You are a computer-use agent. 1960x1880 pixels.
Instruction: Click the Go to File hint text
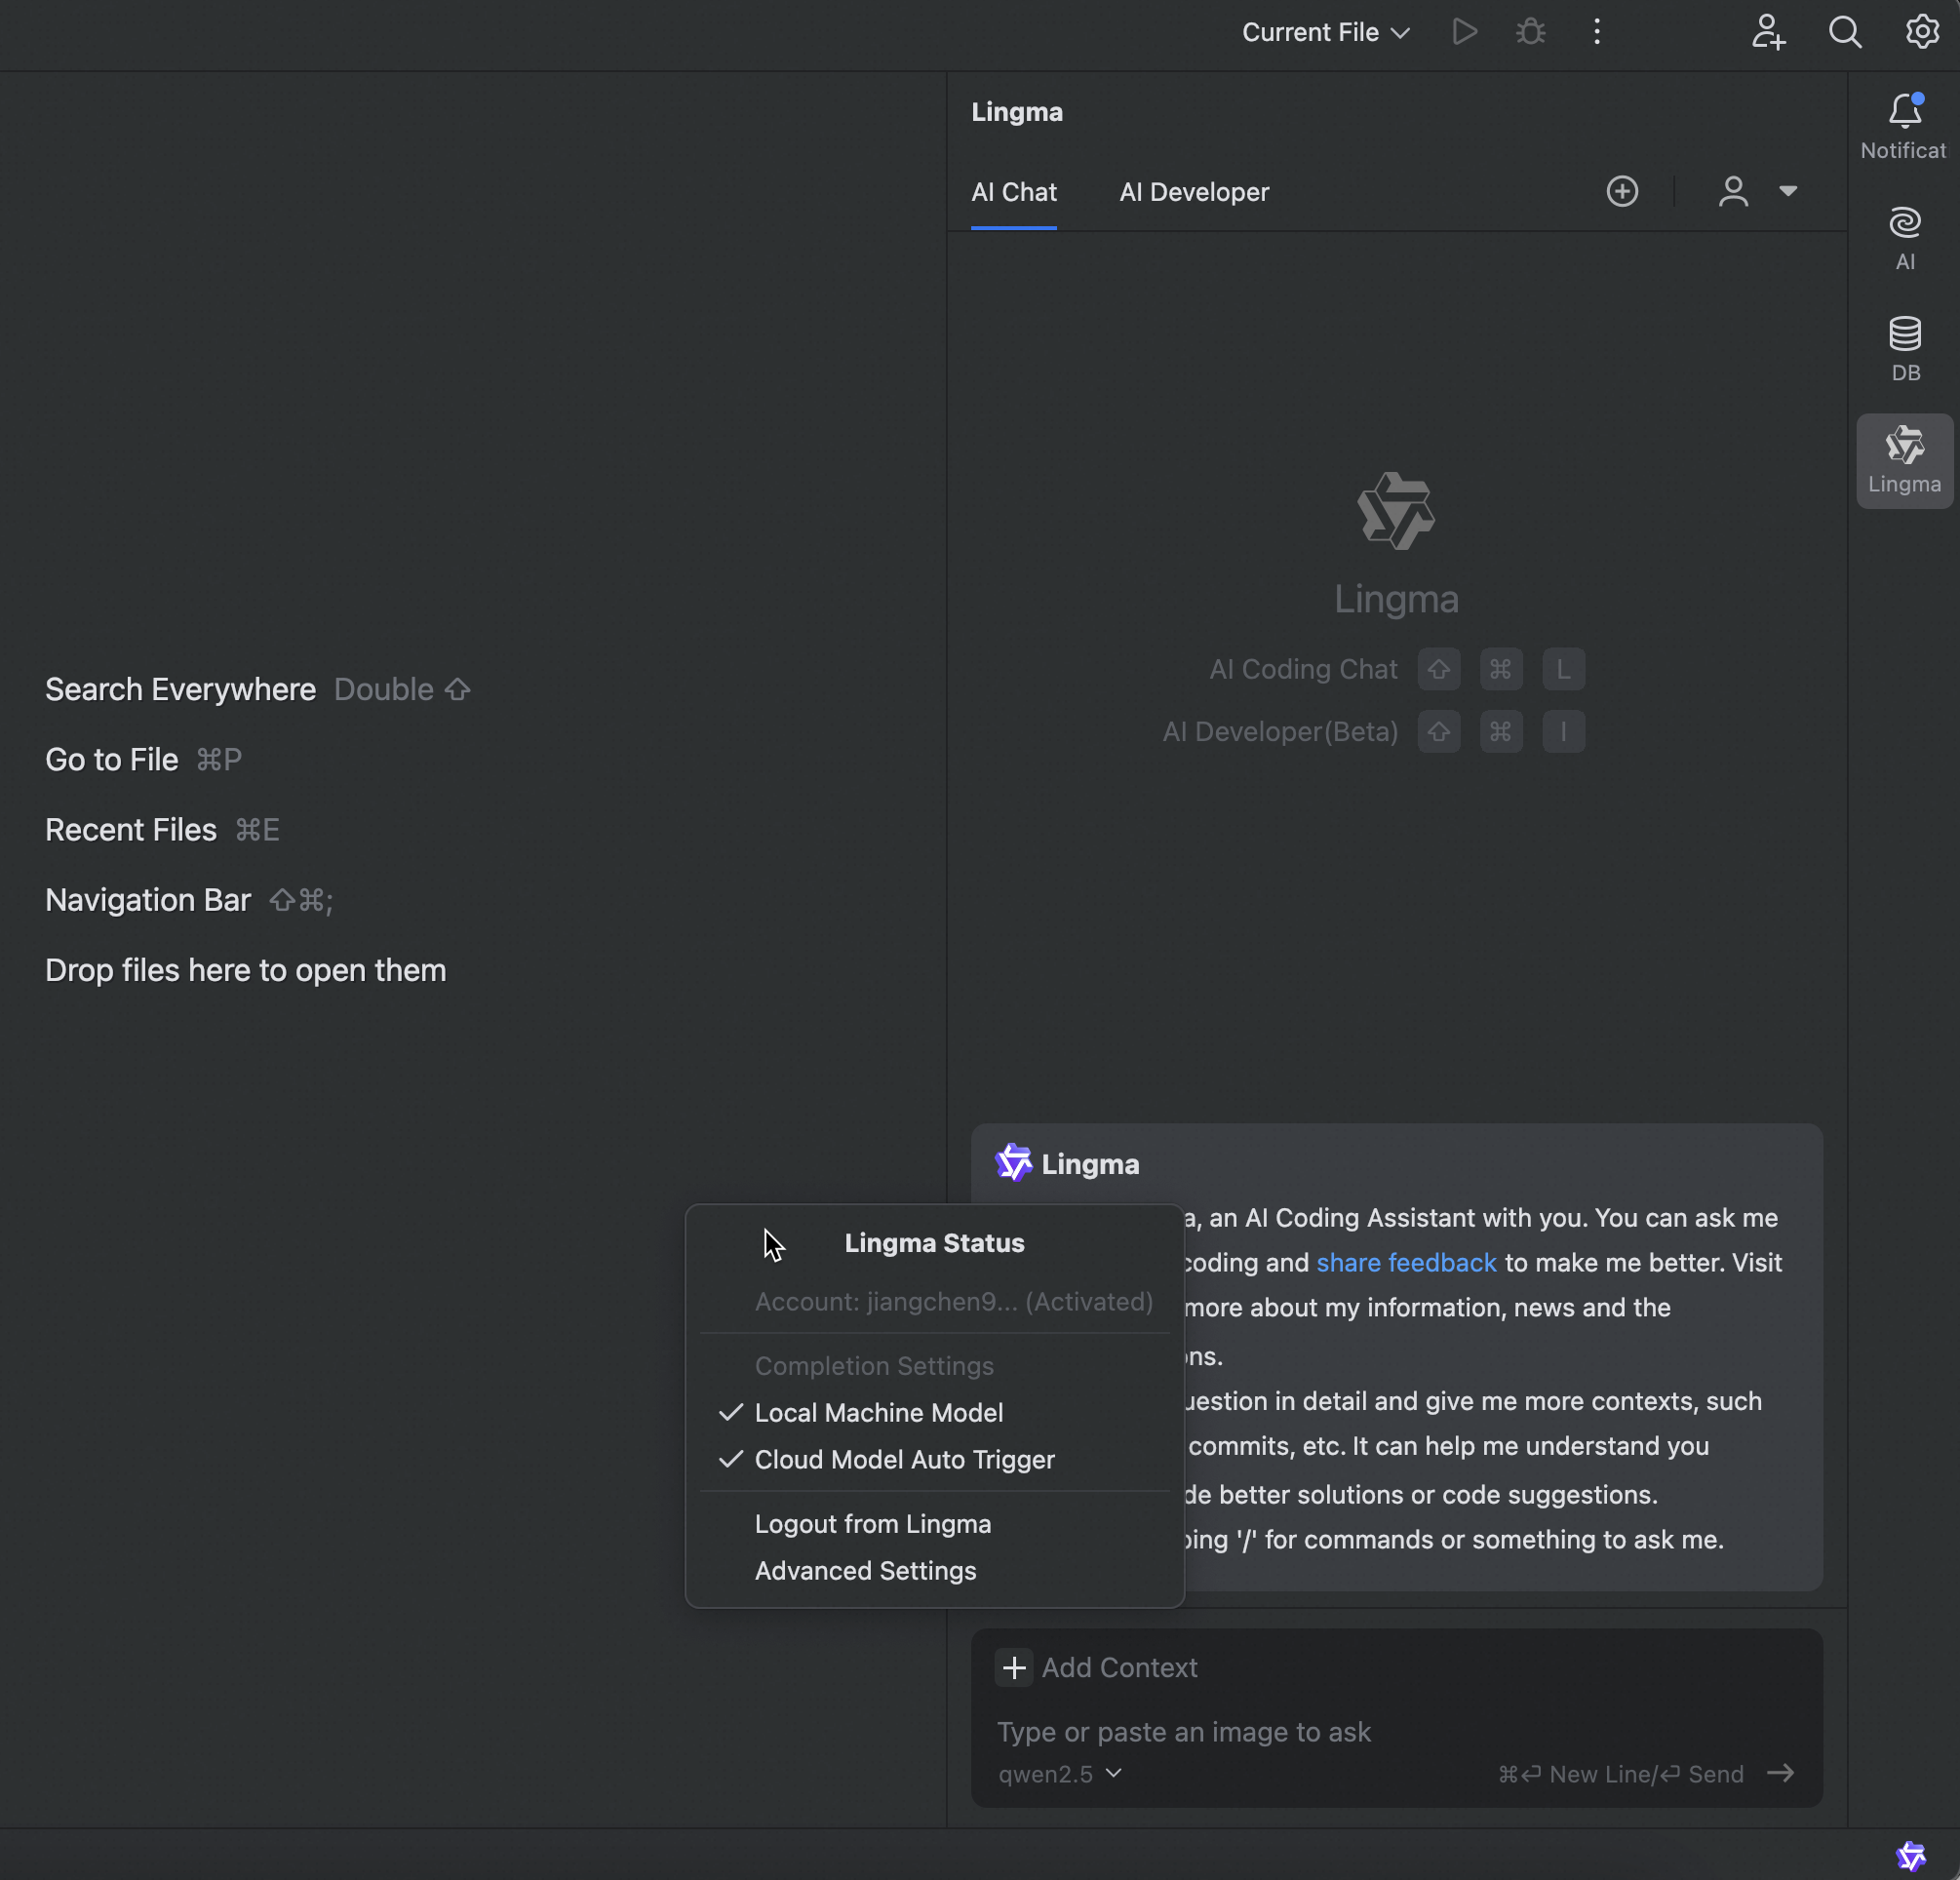click(112, 759)
